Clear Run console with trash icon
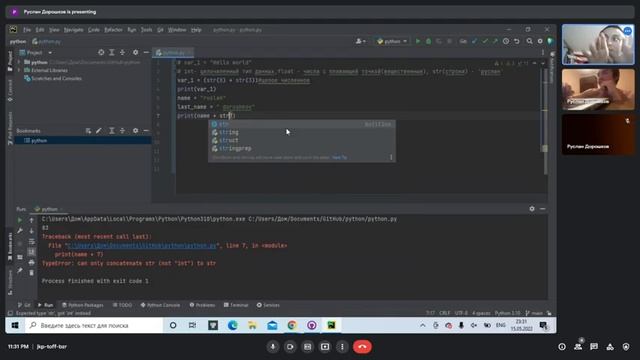The width and height of the screenshot is (640, 360). click(x=31, y=273)
